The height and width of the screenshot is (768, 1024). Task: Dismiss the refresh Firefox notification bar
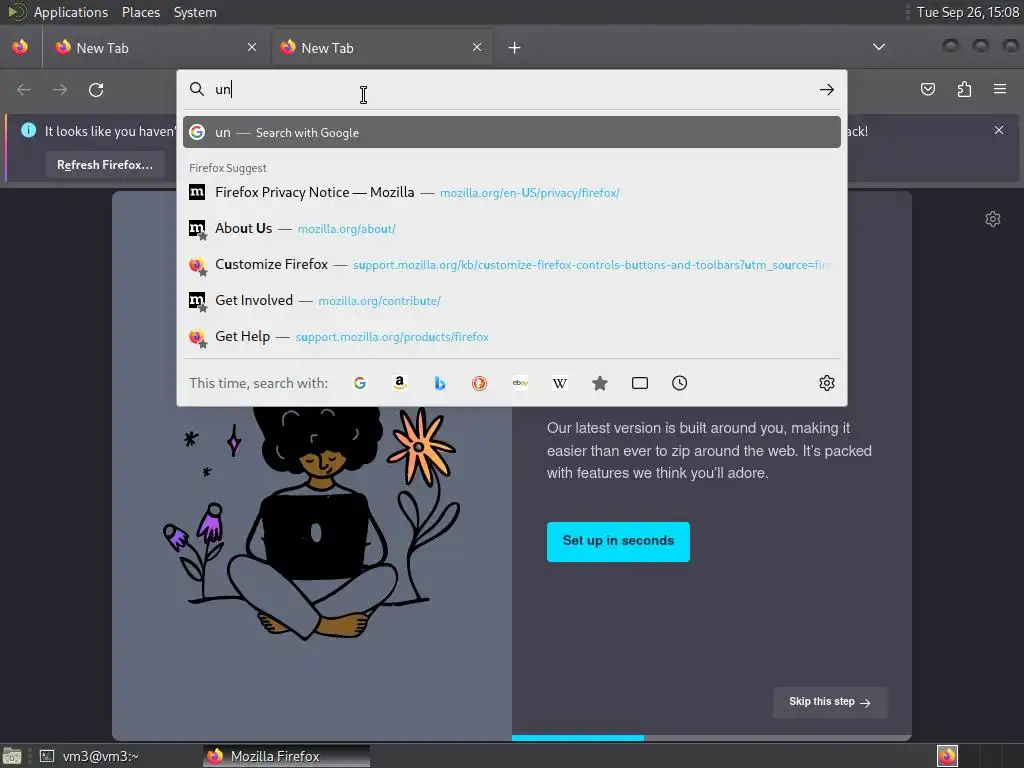click(x=999, y=130)
